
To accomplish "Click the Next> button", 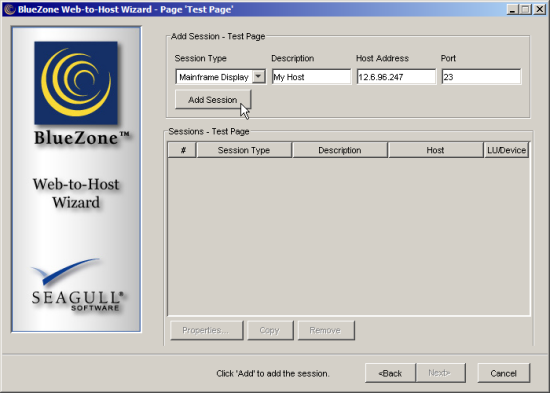I will coord(441,373).
